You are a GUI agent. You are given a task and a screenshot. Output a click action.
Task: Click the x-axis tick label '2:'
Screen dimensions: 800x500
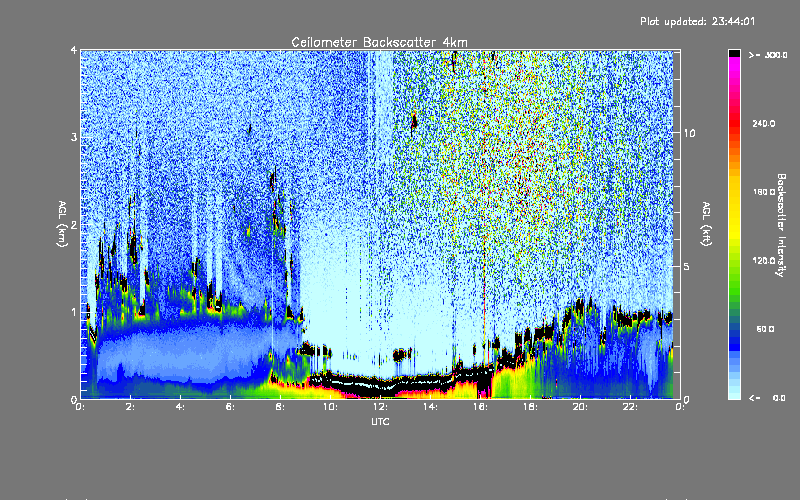pos(130,407)
